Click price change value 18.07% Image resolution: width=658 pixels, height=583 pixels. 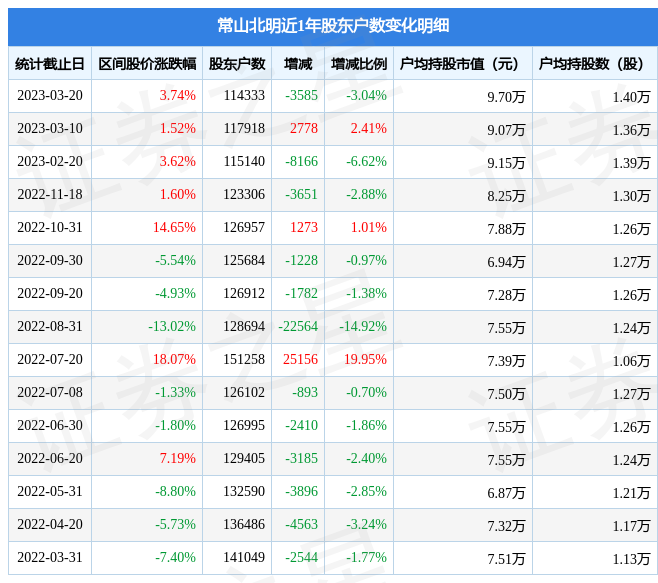point(174,359)
